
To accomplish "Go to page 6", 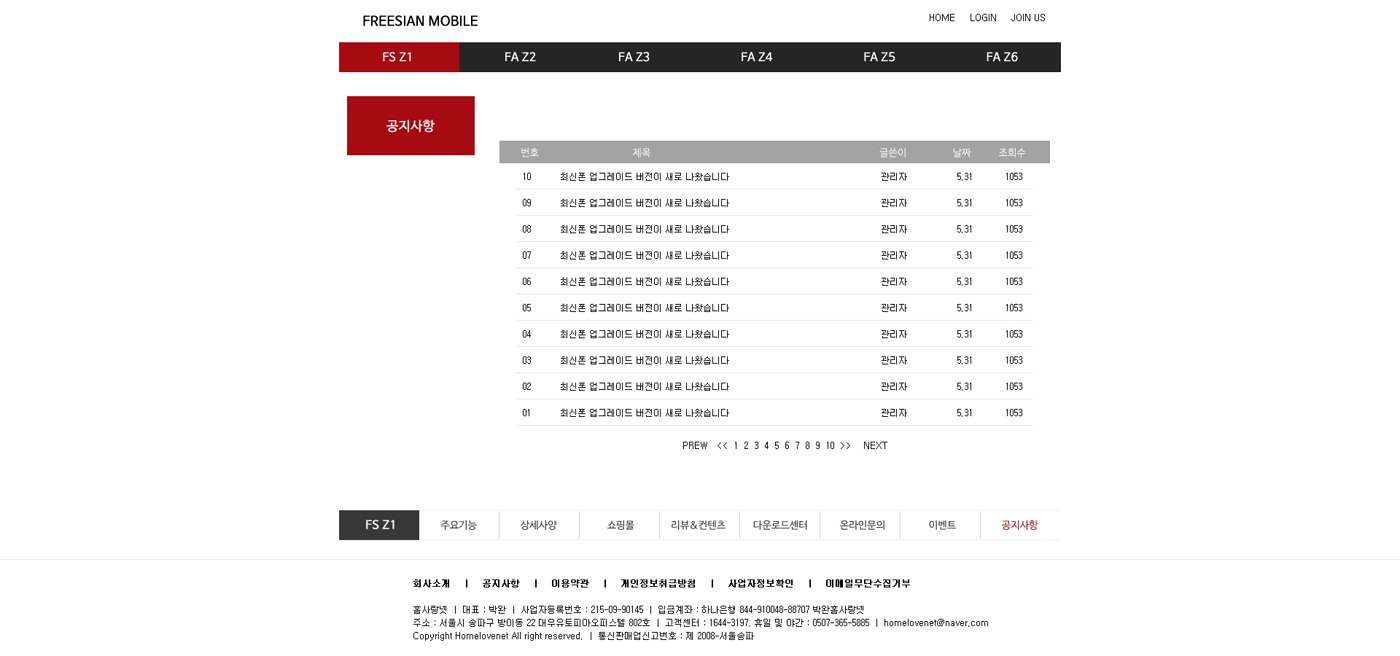I will coord(787,446).
